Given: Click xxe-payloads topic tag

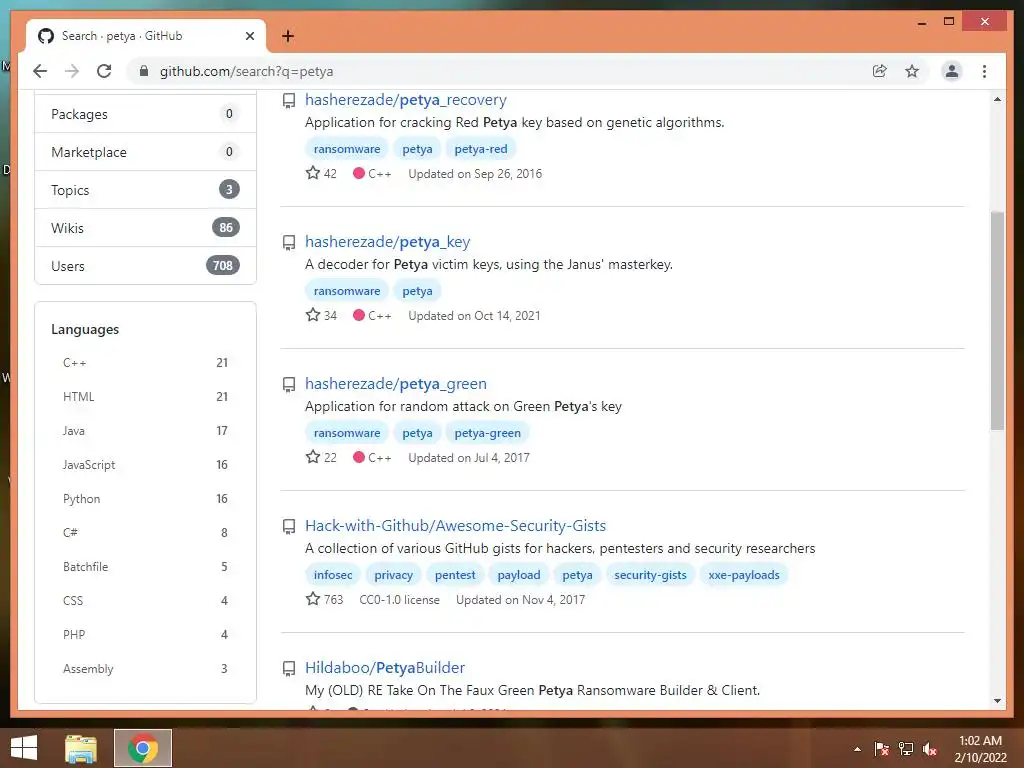Looking at the screenshot, I should click(x=744, y=575).
